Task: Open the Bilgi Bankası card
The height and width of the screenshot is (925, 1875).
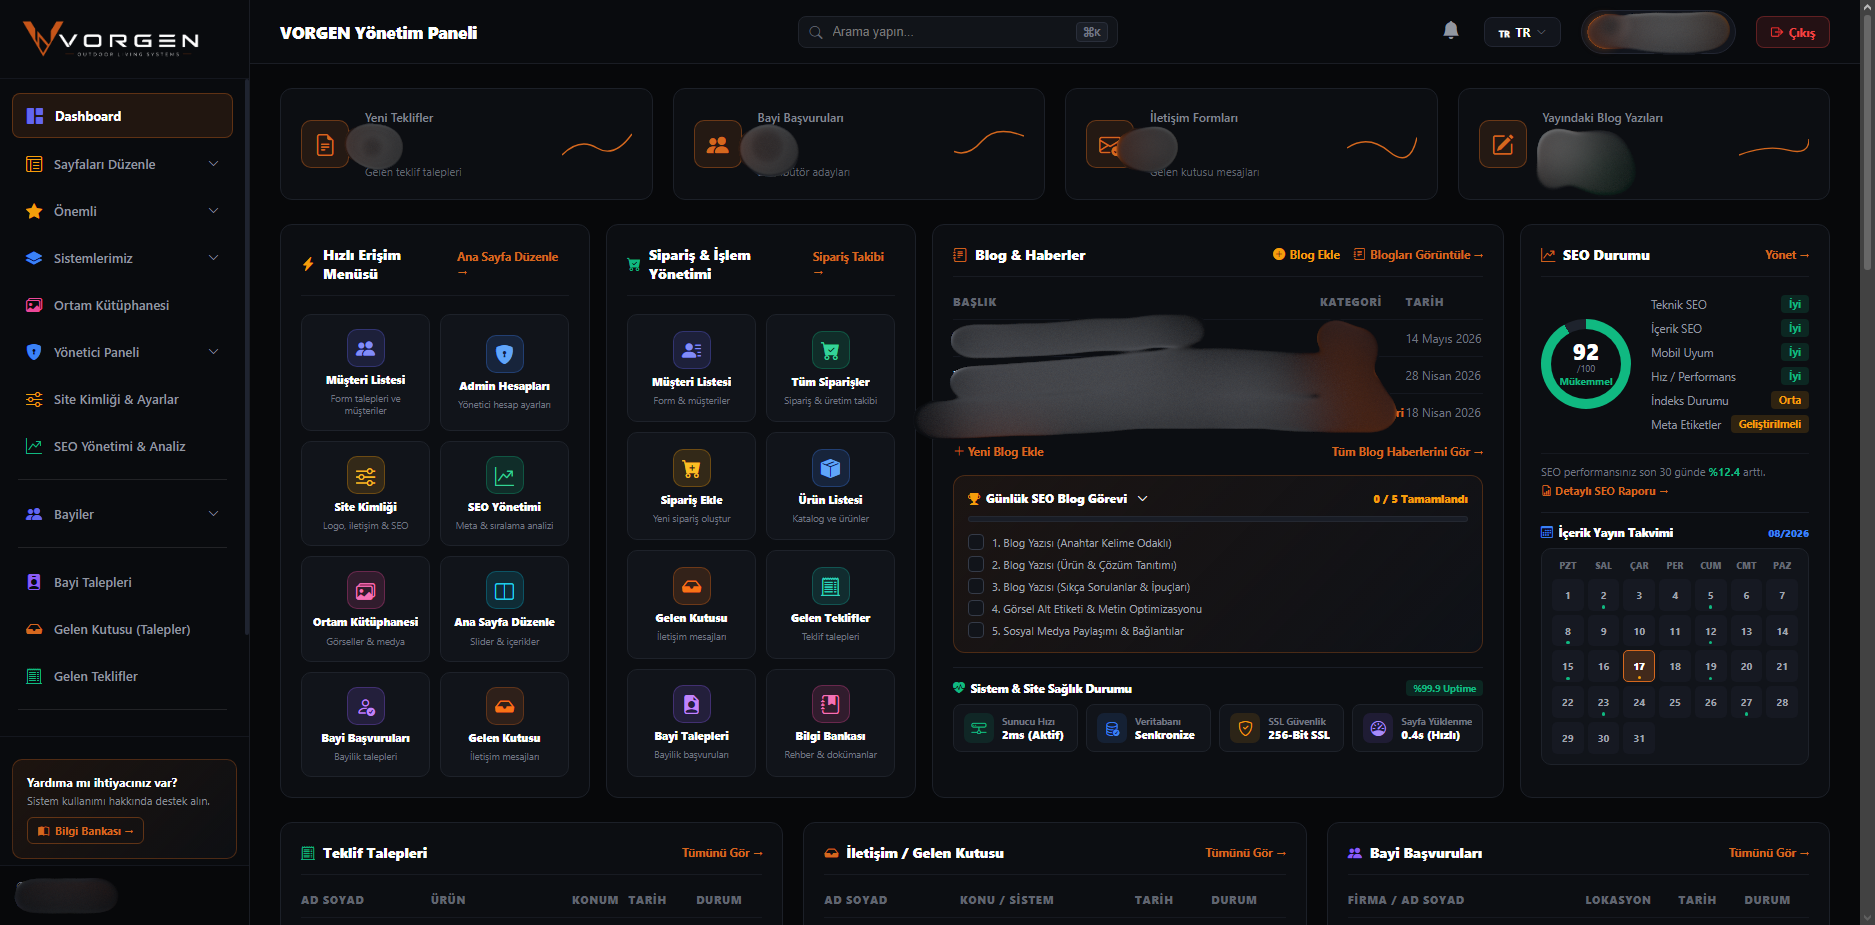Action: (830, 722)
